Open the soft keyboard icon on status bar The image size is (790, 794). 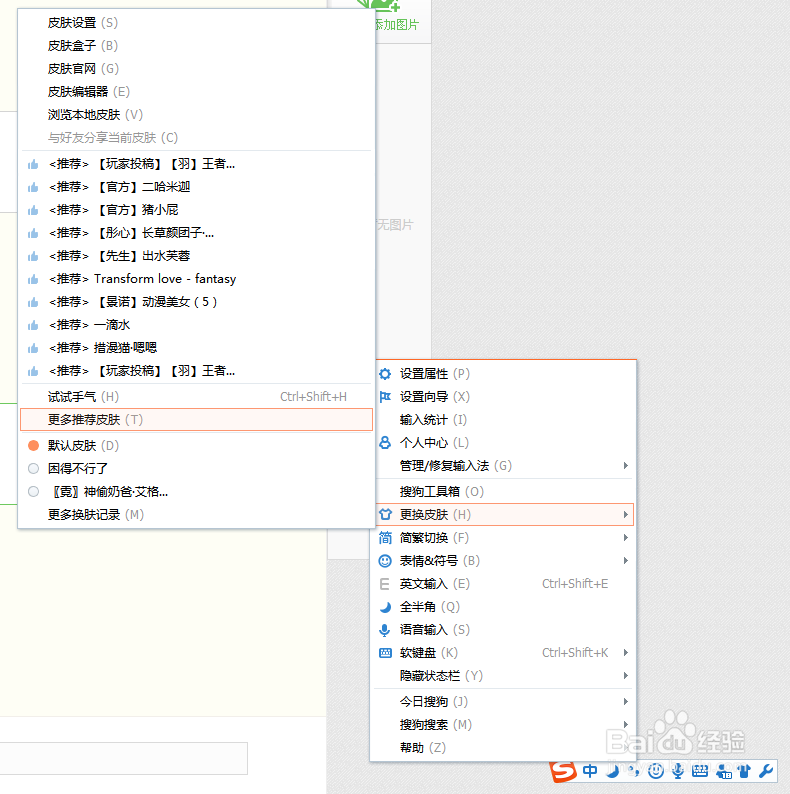[700, 771]
